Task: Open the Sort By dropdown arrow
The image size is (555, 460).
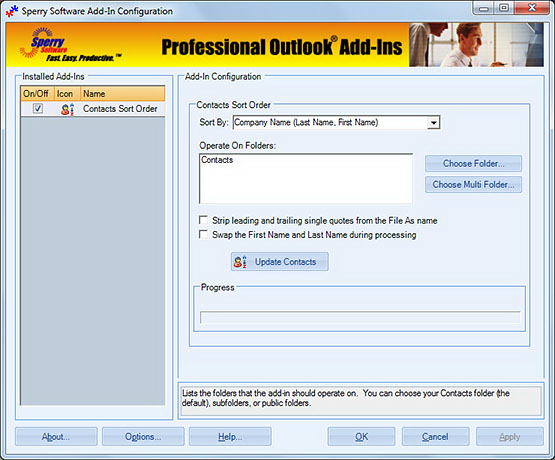Action: click(433, 123)
